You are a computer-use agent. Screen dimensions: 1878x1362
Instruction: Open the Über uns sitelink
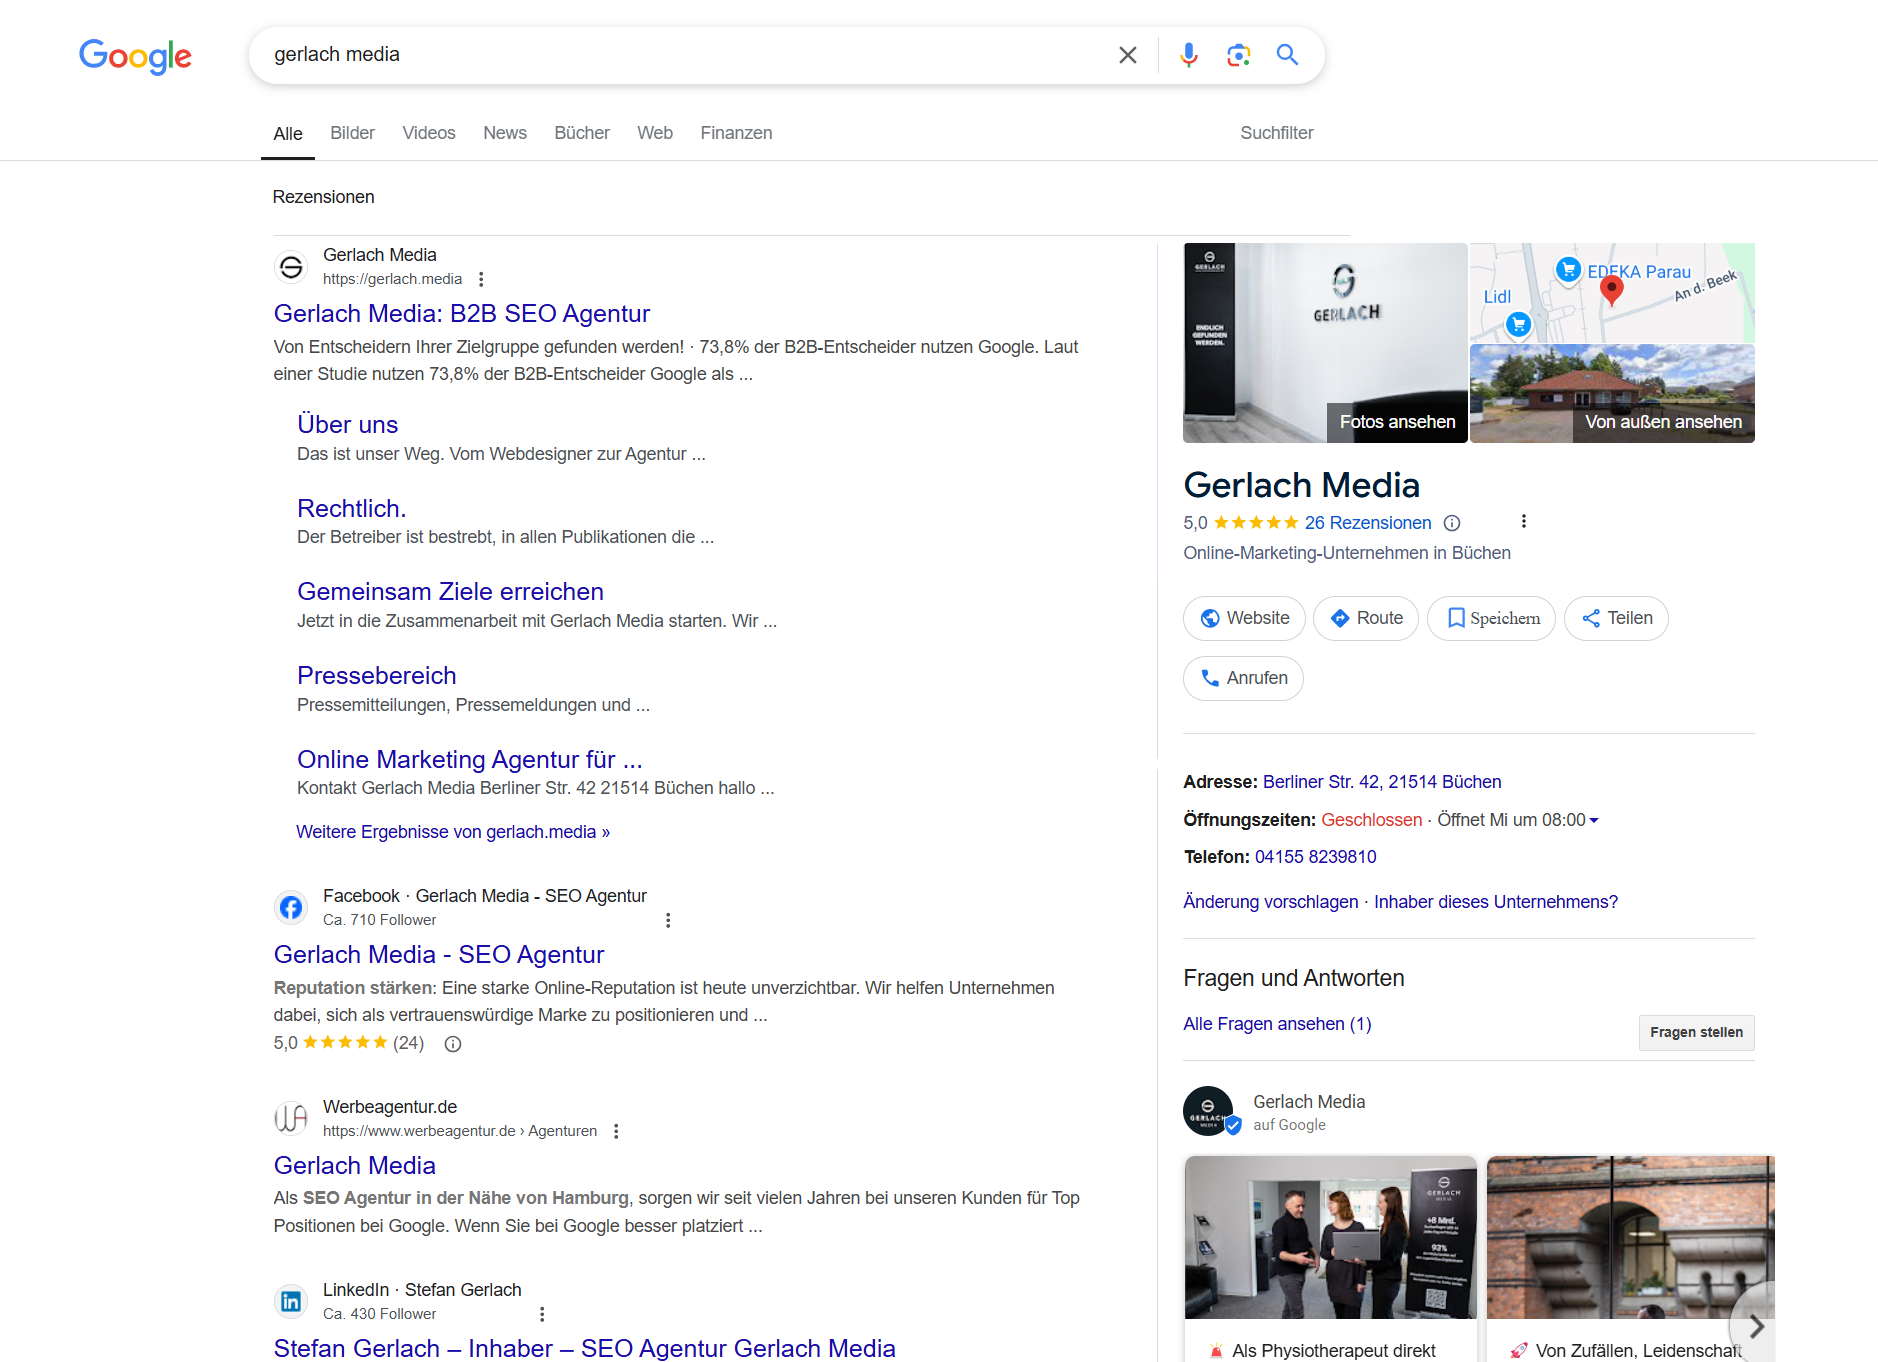(347, 424)
